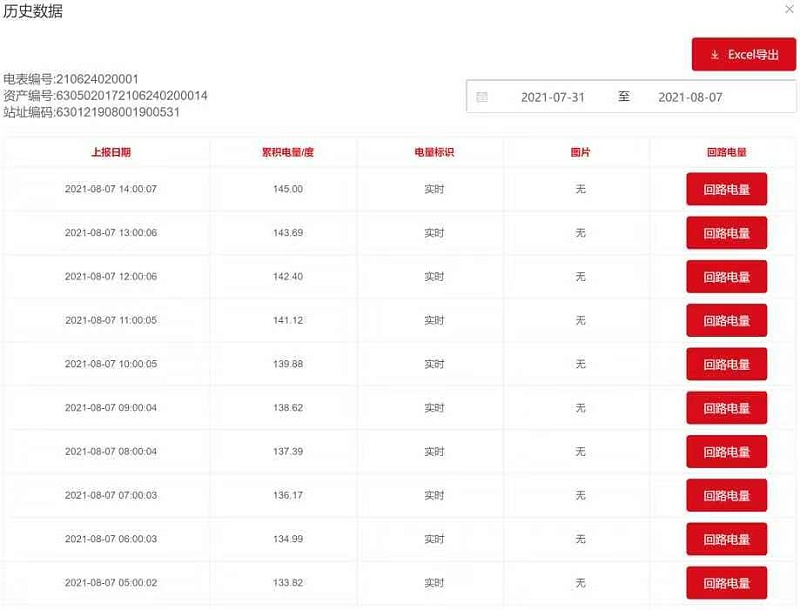The width and height of the screenshot is (800, 610).
Task: Open 回路电量 for the 10:00:05 record
Action: click(x=726, y=364)
